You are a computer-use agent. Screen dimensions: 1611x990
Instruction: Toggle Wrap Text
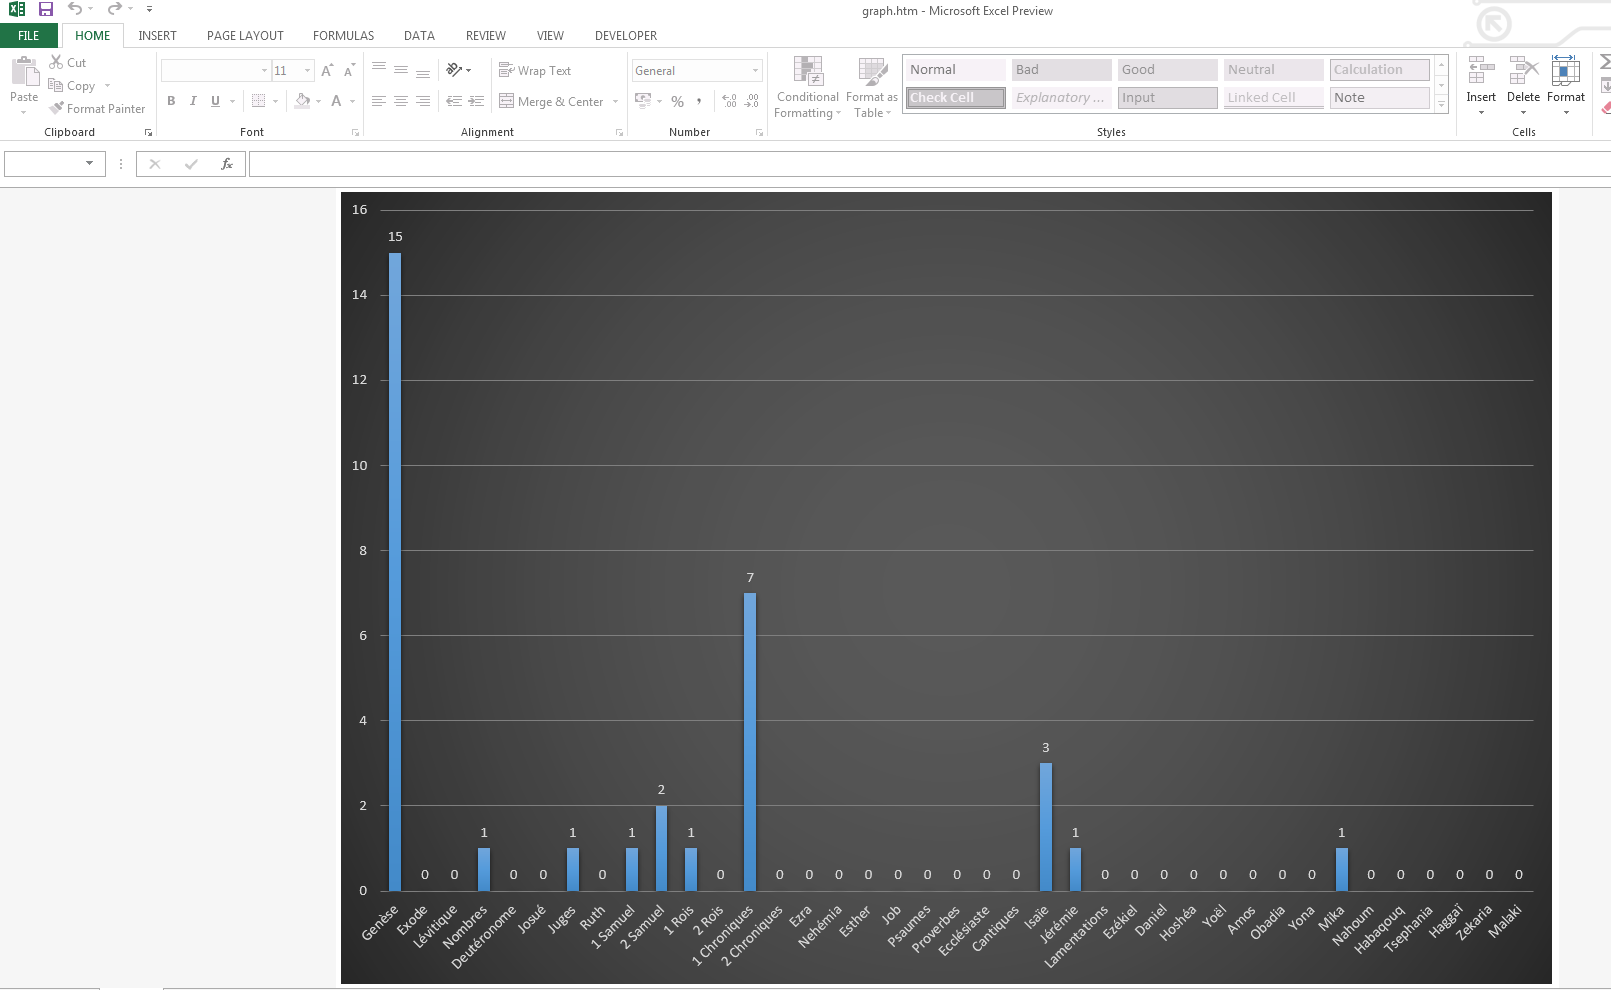pos(535,71)
